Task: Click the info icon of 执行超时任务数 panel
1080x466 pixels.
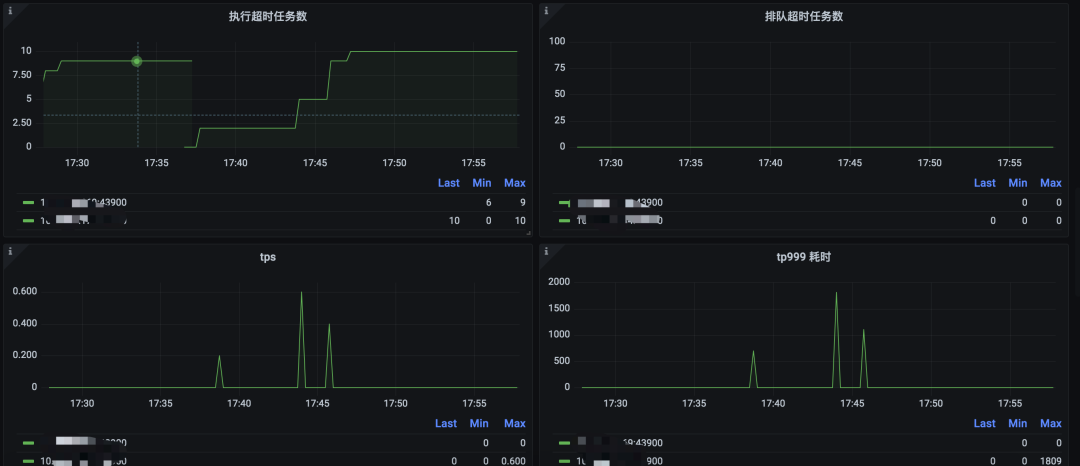Action: pos(10,10)
